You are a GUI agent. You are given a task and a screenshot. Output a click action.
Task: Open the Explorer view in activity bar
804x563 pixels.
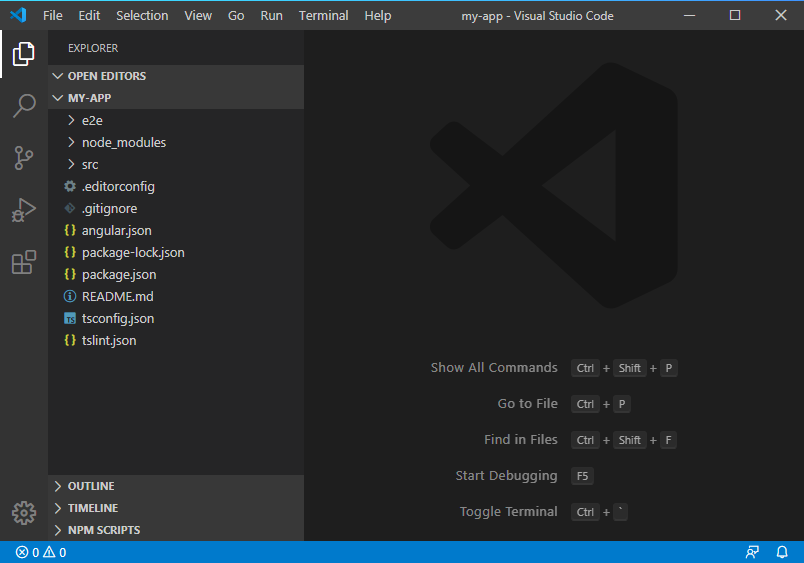tap(24, 54)
